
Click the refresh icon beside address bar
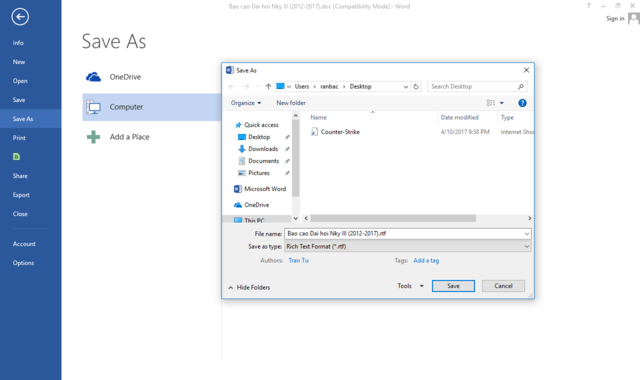[416, 87]
